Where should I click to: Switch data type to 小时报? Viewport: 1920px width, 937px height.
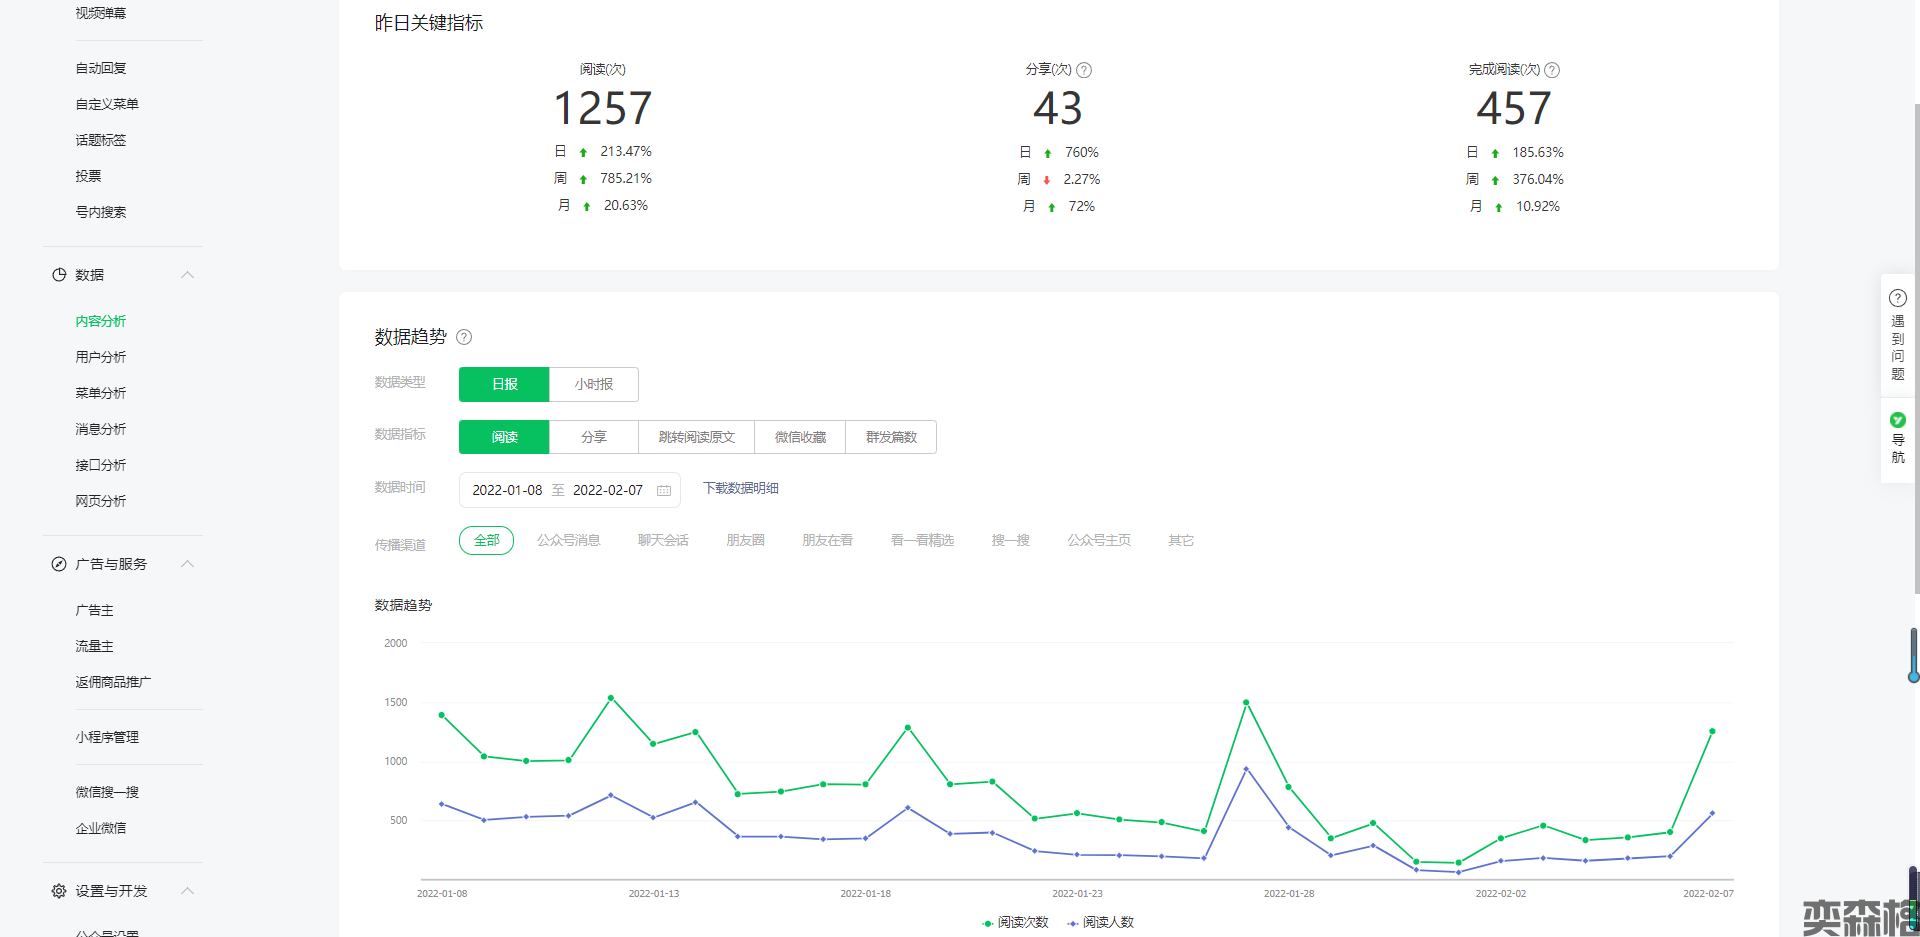pos(593,384)
